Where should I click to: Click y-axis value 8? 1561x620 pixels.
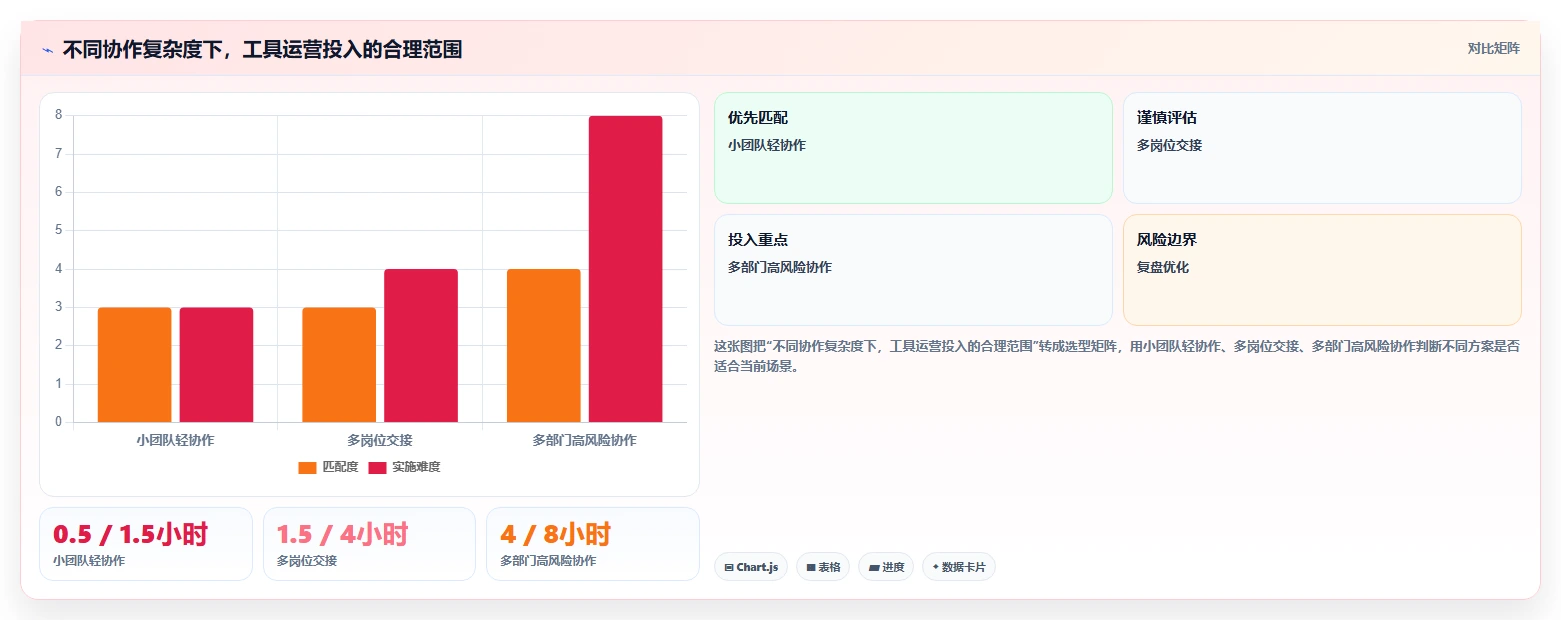tap(59, 115)
